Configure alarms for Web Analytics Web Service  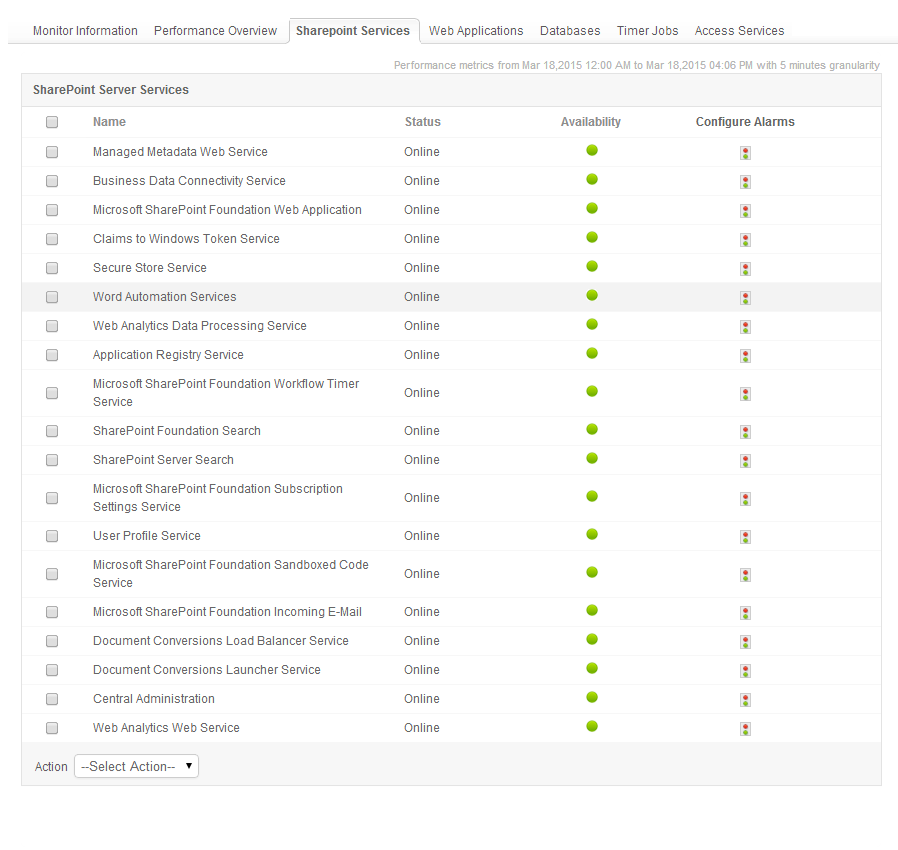pos(746,729)
